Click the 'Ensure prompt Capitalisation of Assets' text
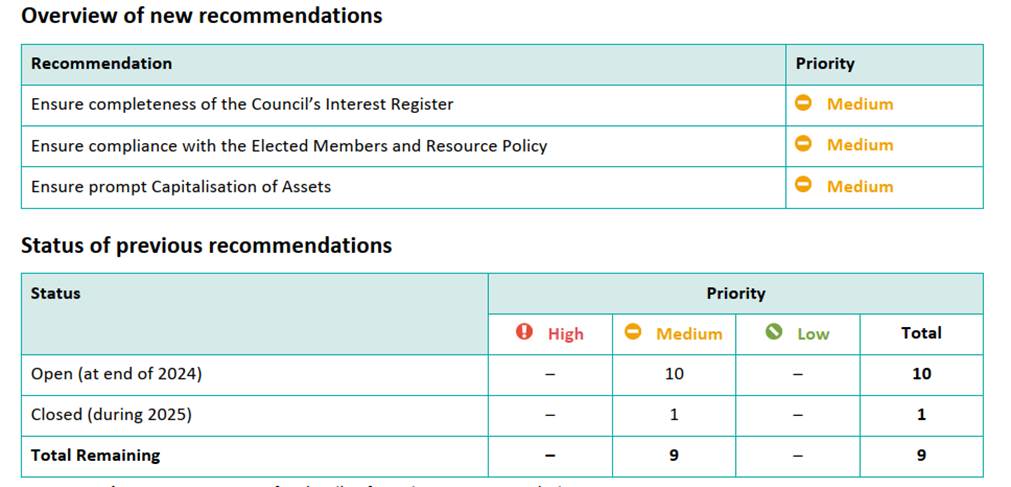The height and width of the screenshot is (487, 1011). [181, 186]
